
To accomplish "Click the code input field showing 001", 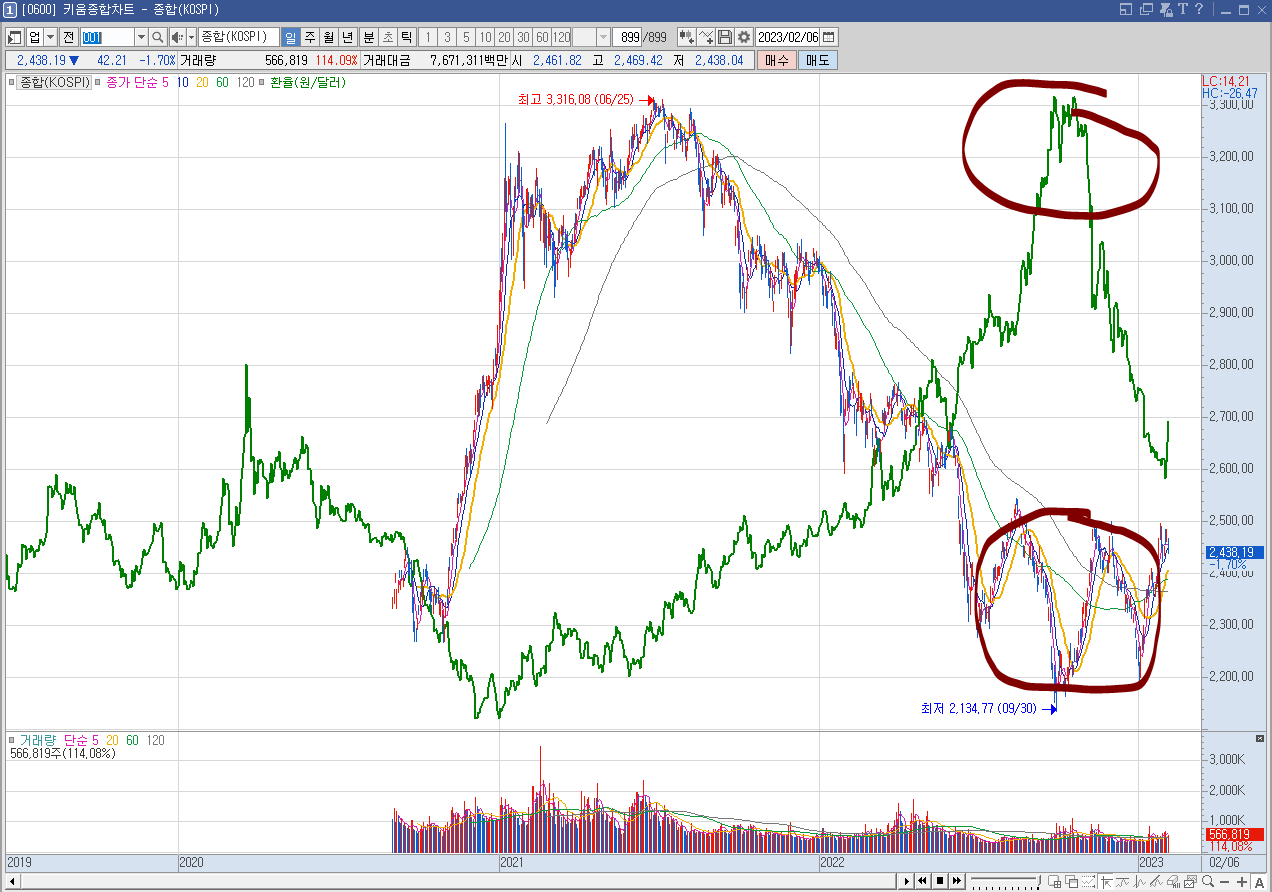I will click(x=107, y=37).
